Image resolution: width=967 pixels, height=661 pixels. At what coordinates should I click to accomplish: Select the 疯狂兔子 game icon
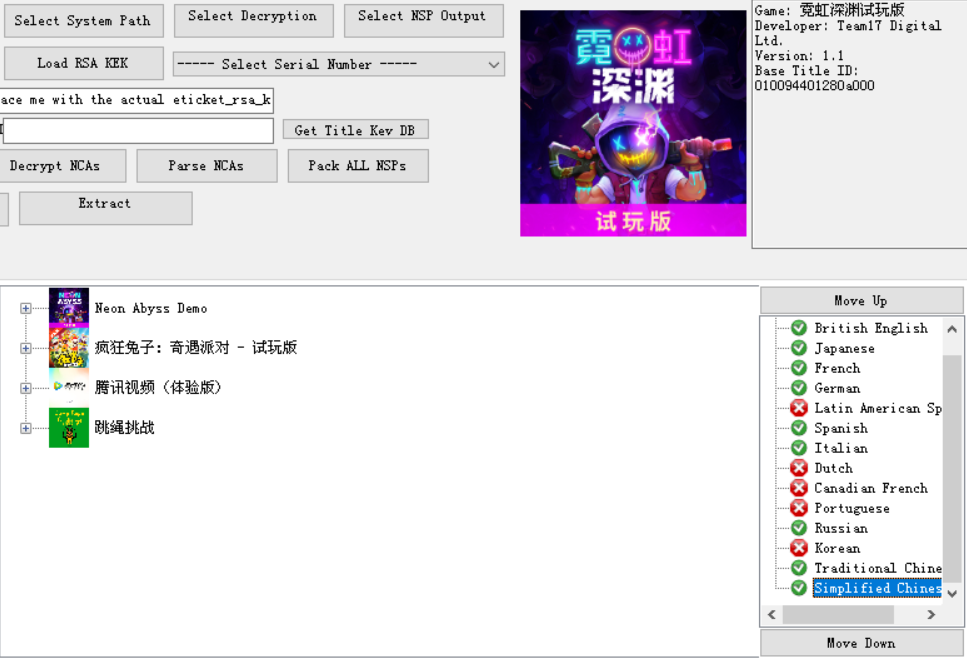(x=69, y=348)
